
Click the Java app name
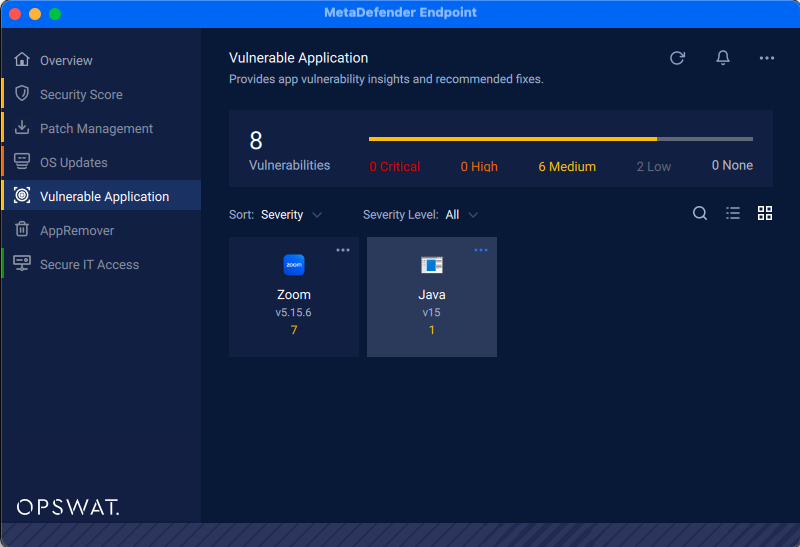click(432, 294)
